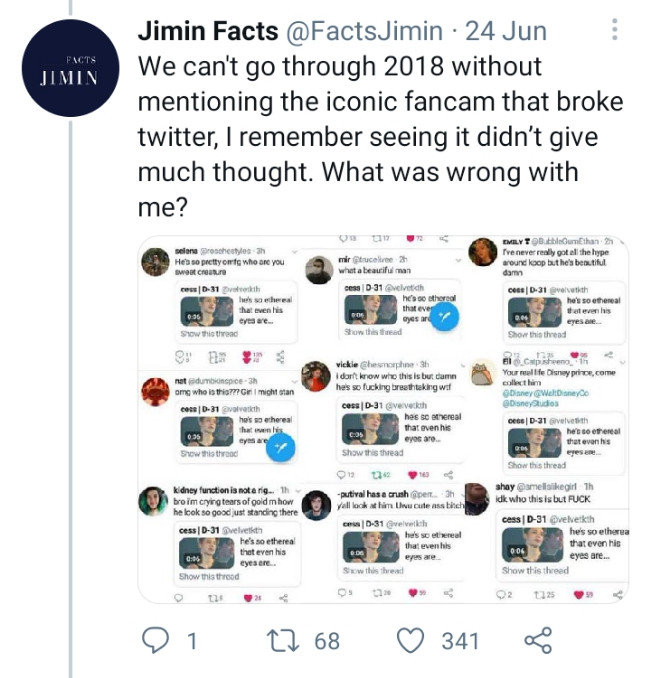Open the three-dot more options menu
651x678 pixels.
click(615, 29)
